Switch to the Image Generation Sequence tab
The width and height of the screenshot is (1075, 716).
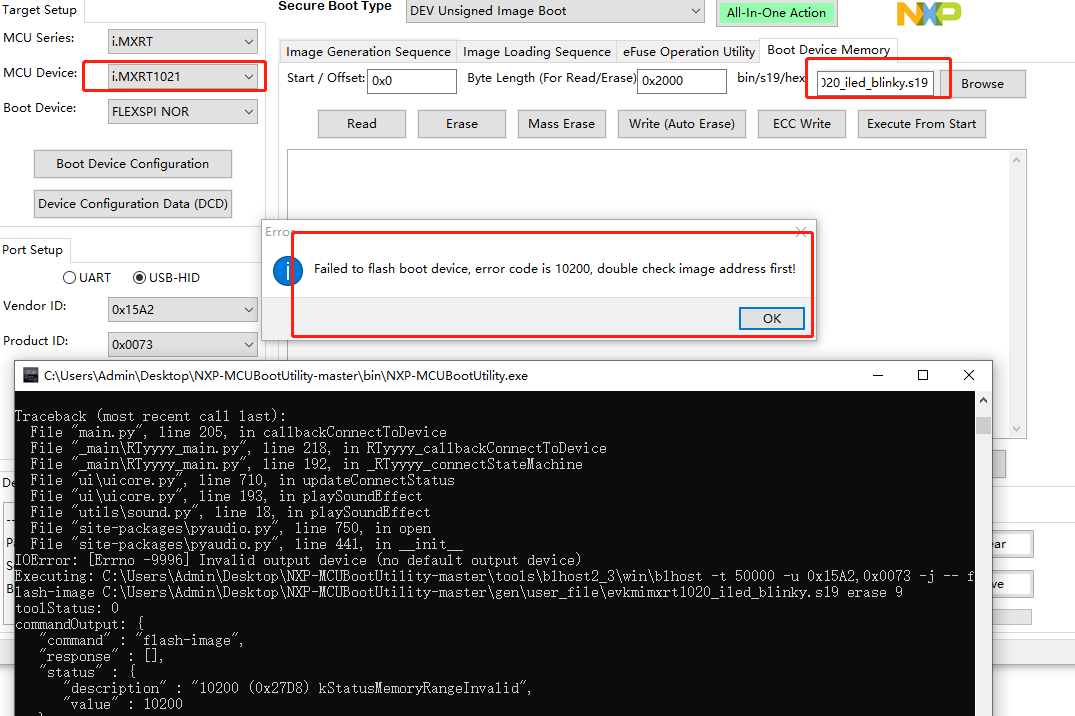[x=368, y=50]
